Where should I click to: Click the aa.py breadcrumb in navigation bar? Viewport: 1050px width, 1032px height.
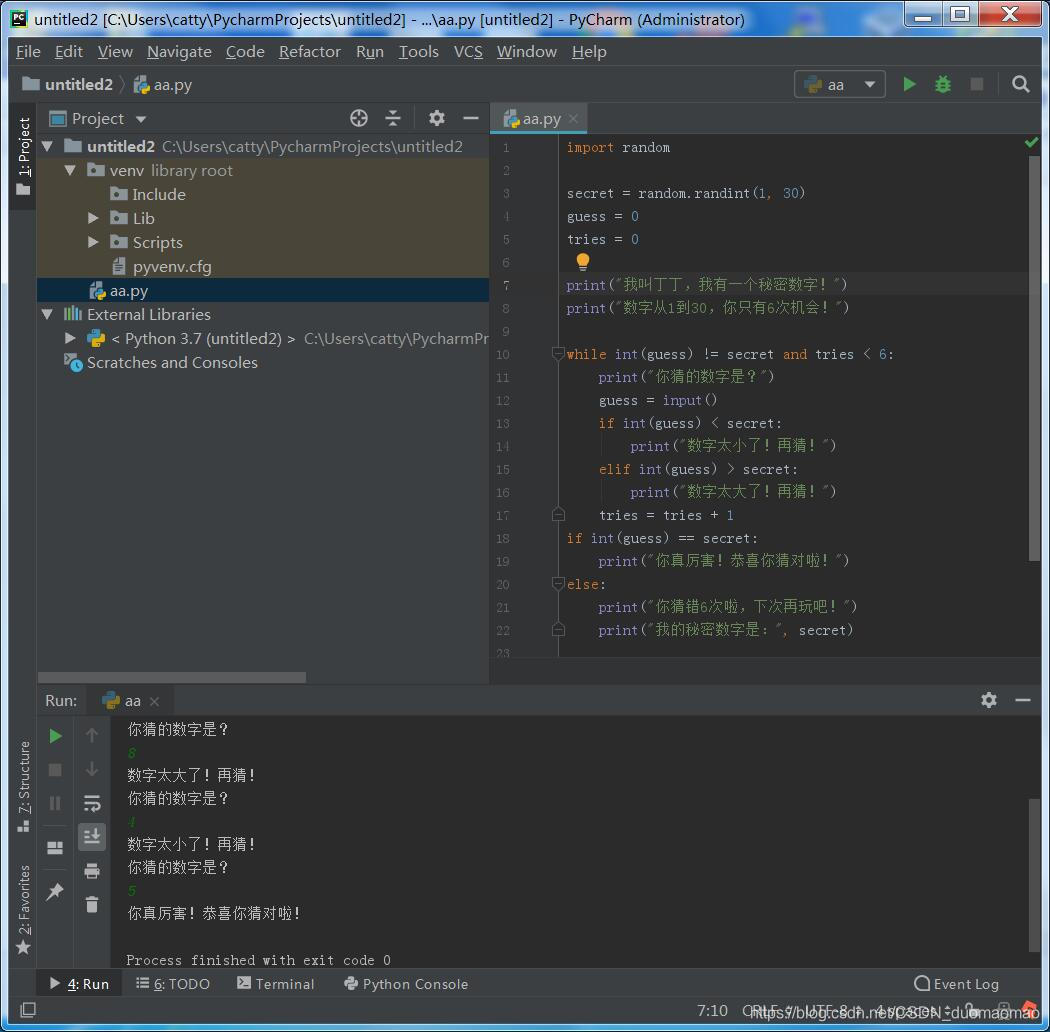click(163, 84)
